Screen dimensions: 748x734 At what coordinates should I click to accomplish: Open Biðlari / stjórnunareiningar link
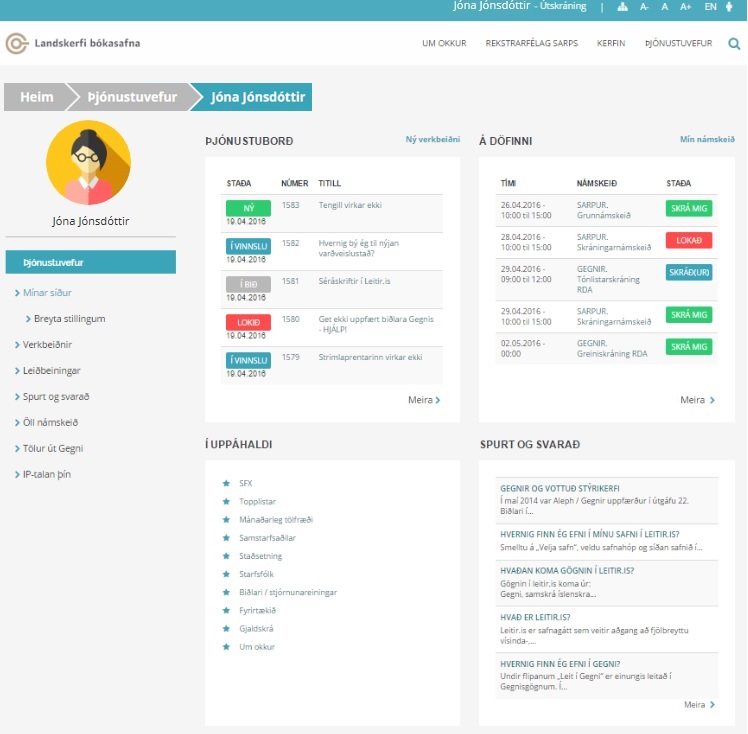click(288, 592)
